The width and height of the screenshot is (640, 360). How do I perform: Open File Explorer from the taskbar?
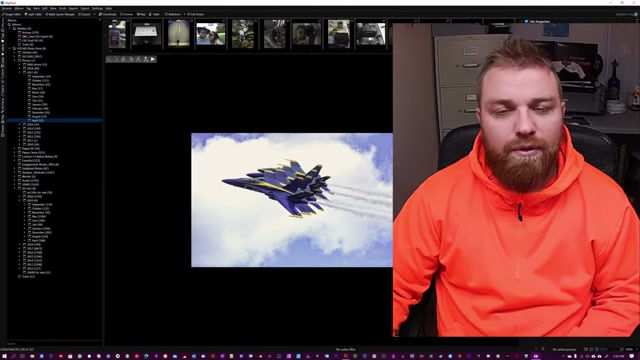point(32,356)
